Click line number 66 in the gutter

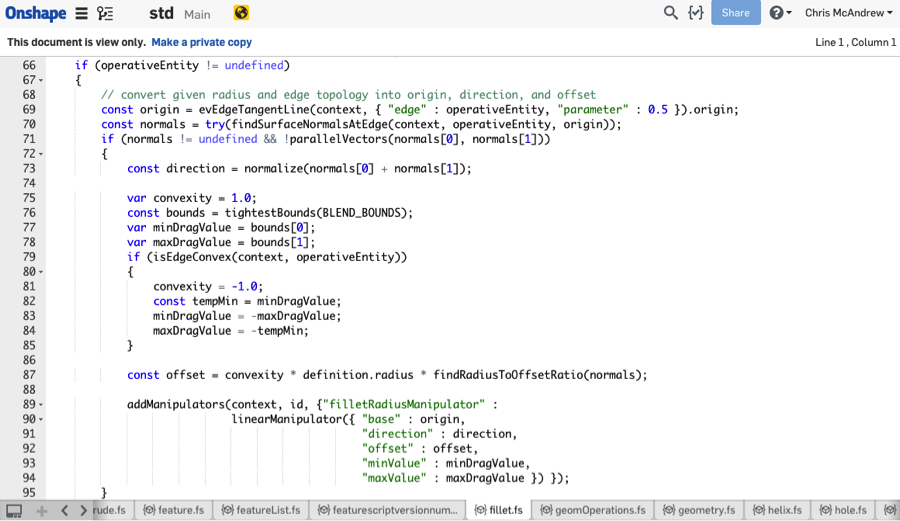(29, 65)
